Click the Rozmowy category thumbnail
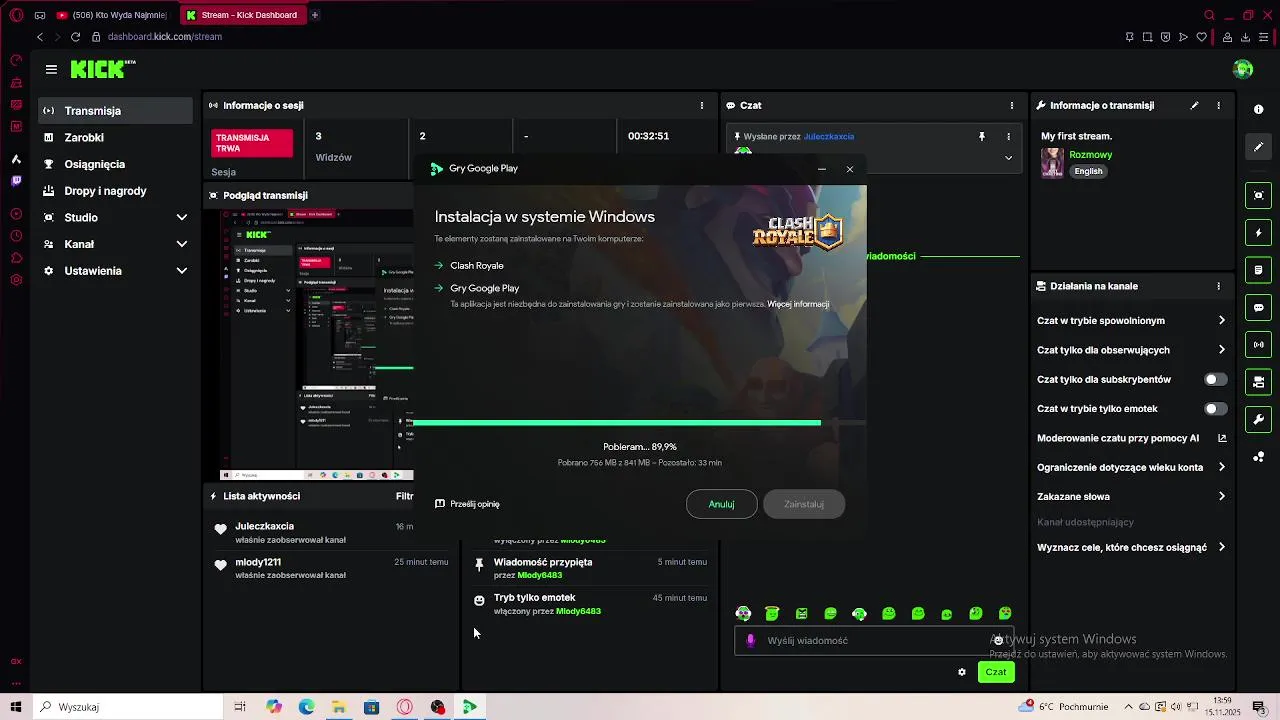 point(1052,163)
